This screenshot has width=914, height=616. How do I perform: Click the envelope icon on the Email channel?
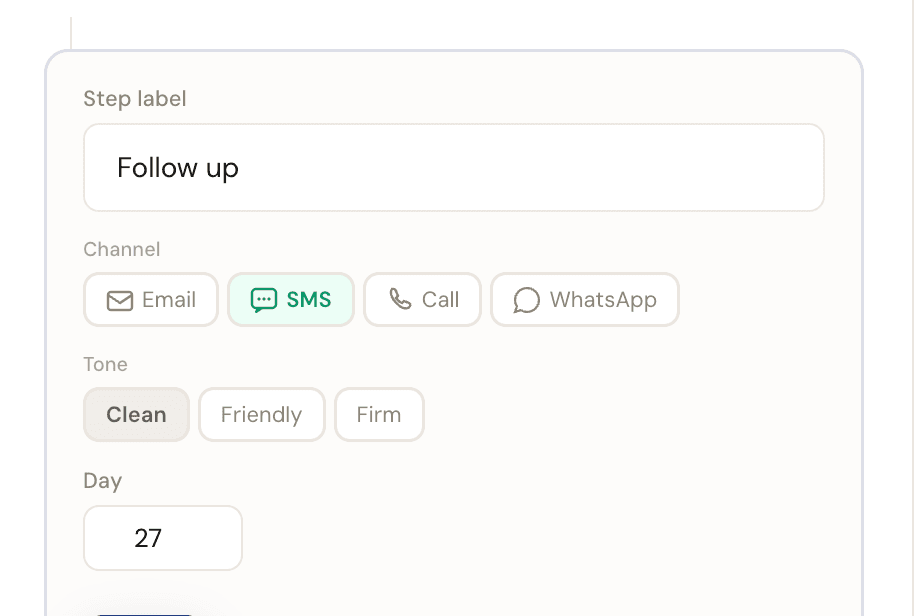(x=120, y=300)
